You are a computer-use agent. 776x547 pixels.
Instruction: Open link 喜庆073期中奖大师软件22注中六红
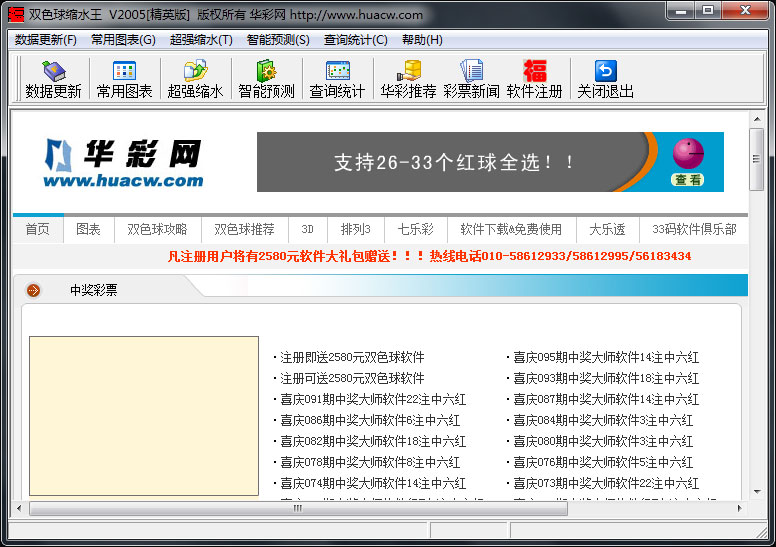[x=606, y=484]
